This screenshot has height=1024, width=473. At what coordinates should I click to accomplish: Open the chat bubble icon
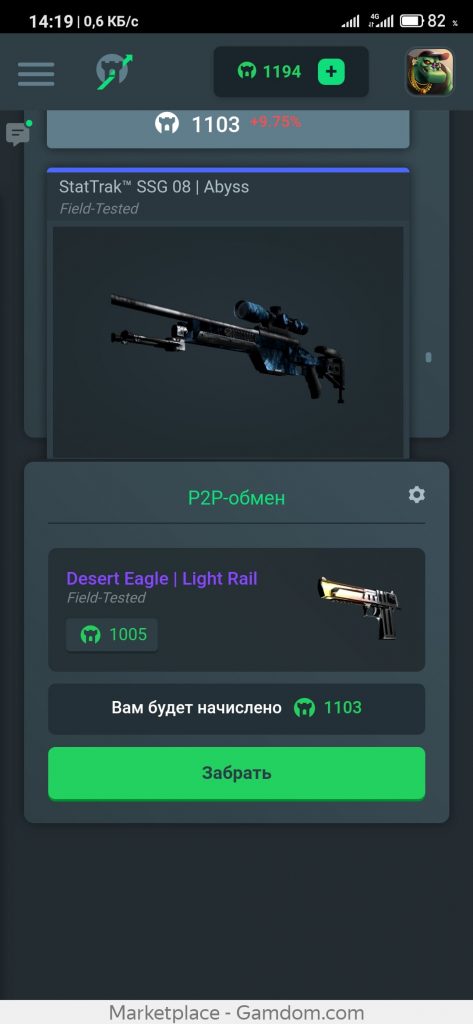tap(18, 134)
